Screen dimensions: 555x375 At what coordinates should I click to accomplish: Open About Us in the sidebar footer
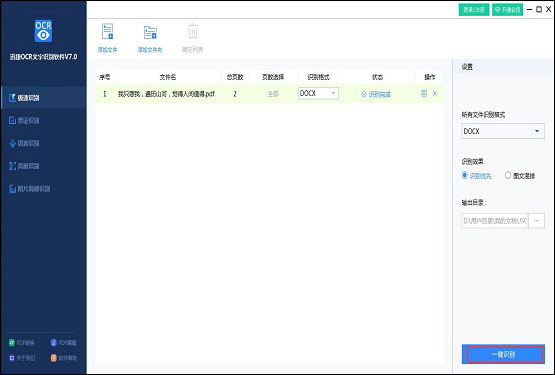(22, 358)
